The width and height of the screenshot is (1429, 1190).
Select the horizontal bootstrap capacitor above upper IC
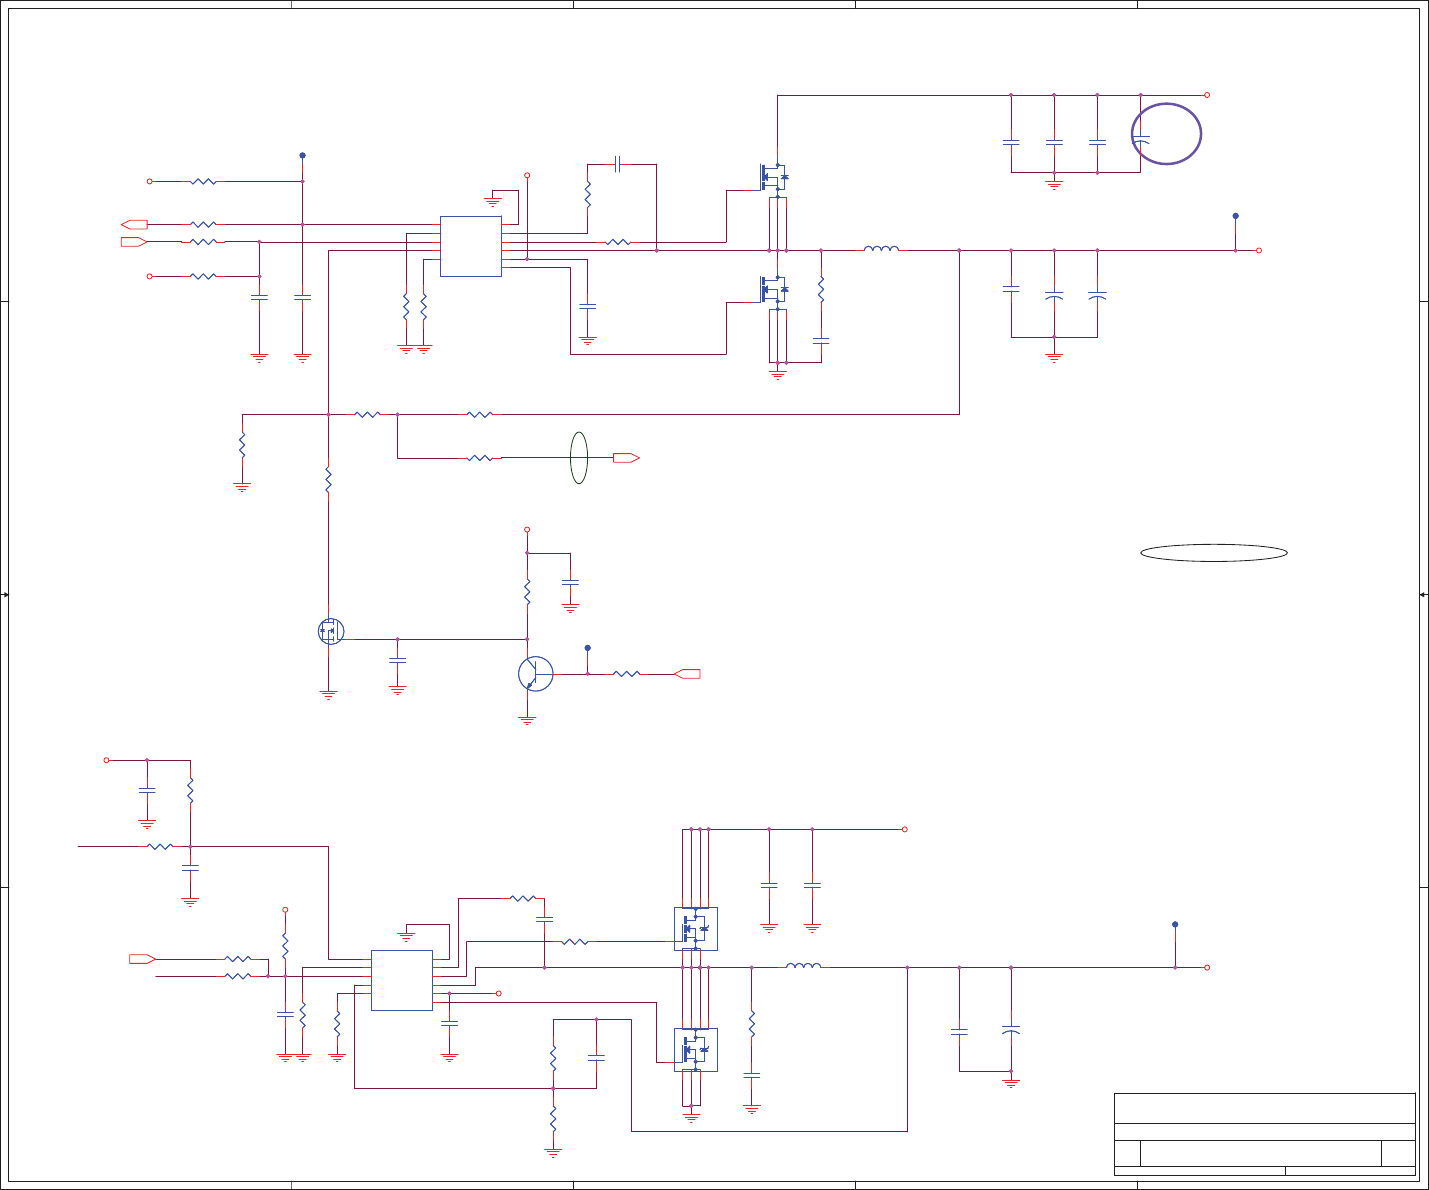coord(618,163)
